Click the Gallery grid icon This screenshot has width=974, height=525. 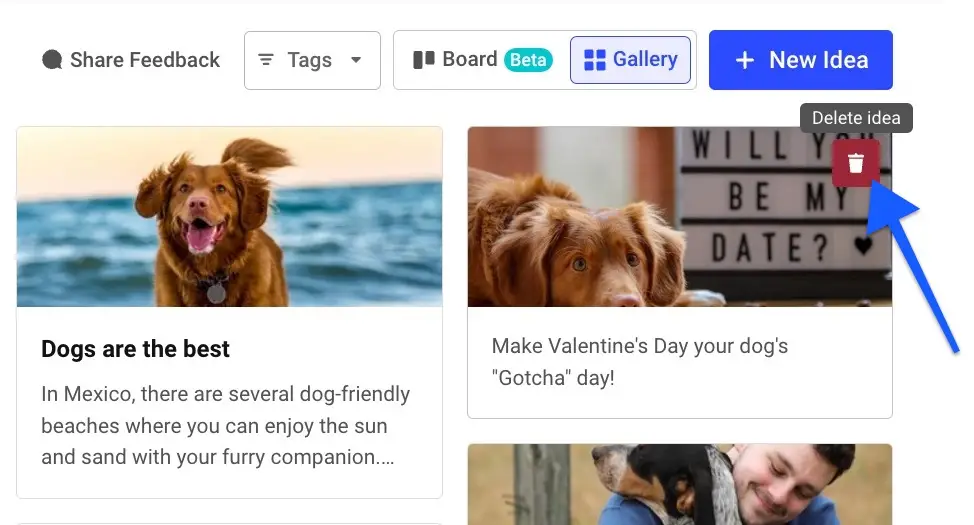click(594, 60)
